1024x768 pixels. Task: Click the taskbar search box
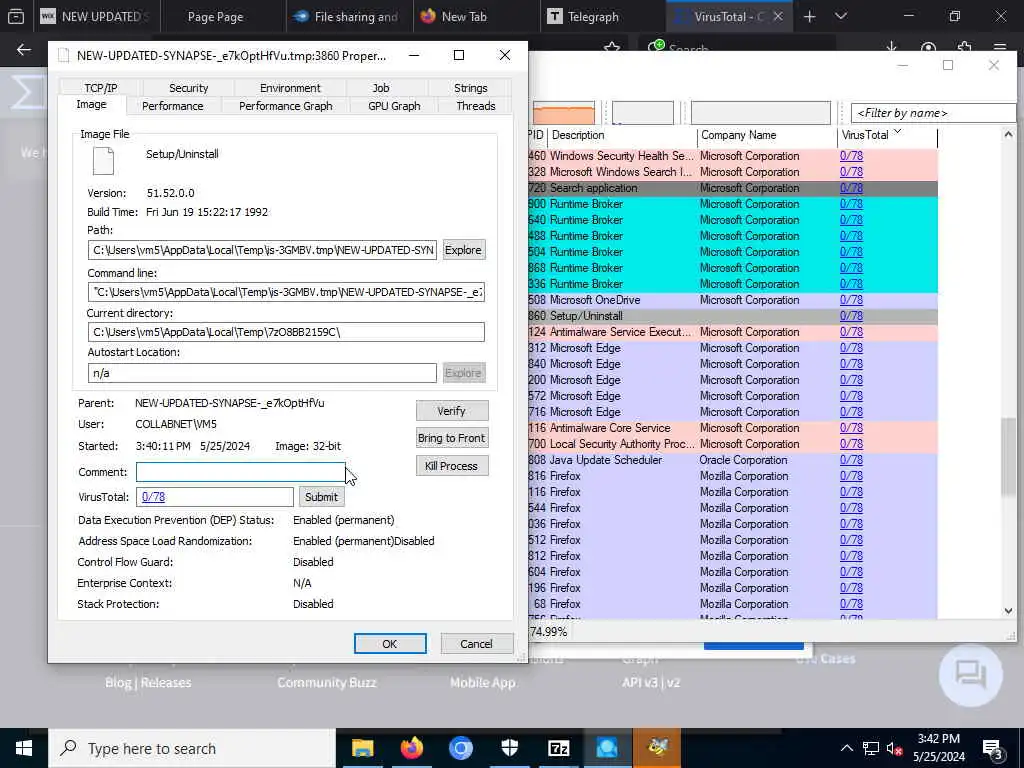(x=192, y=748)
